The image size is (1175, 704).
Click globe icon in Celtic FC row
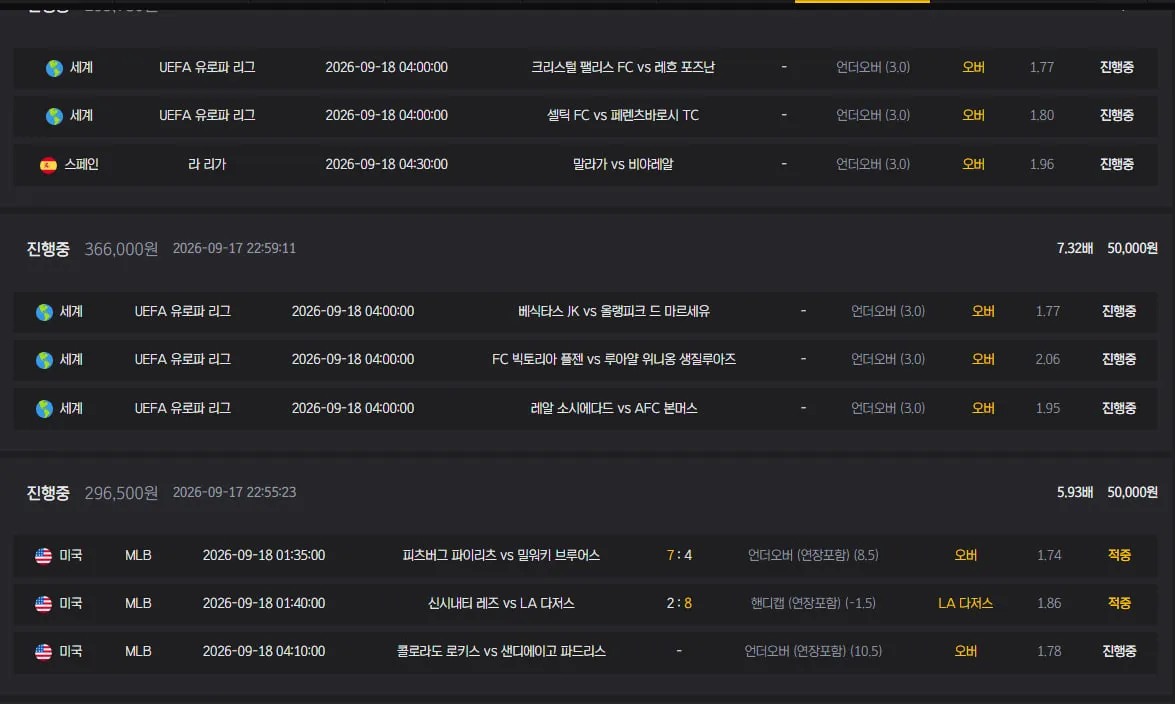[x=54, y=116]
